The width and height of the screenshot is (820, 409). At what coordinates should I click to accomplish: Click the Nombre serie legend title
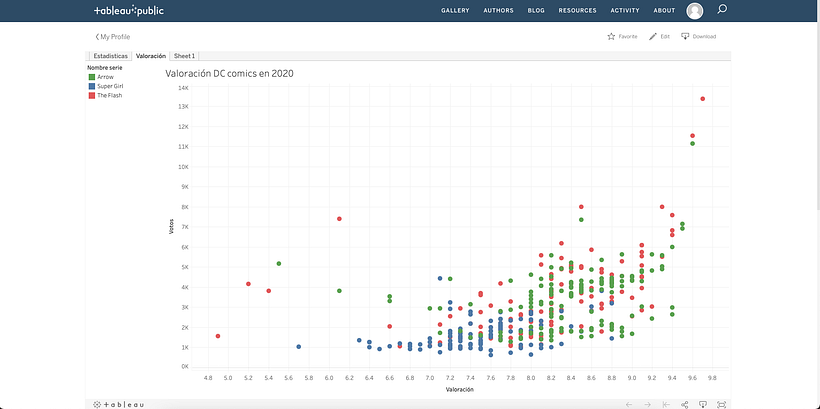point(105,67)
